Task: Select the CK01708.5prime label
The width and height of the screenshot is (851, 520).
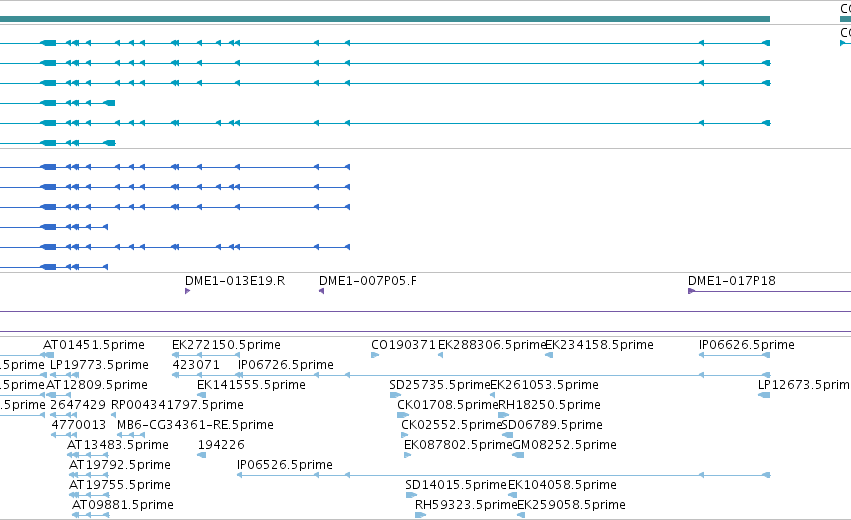Action: 448,405
